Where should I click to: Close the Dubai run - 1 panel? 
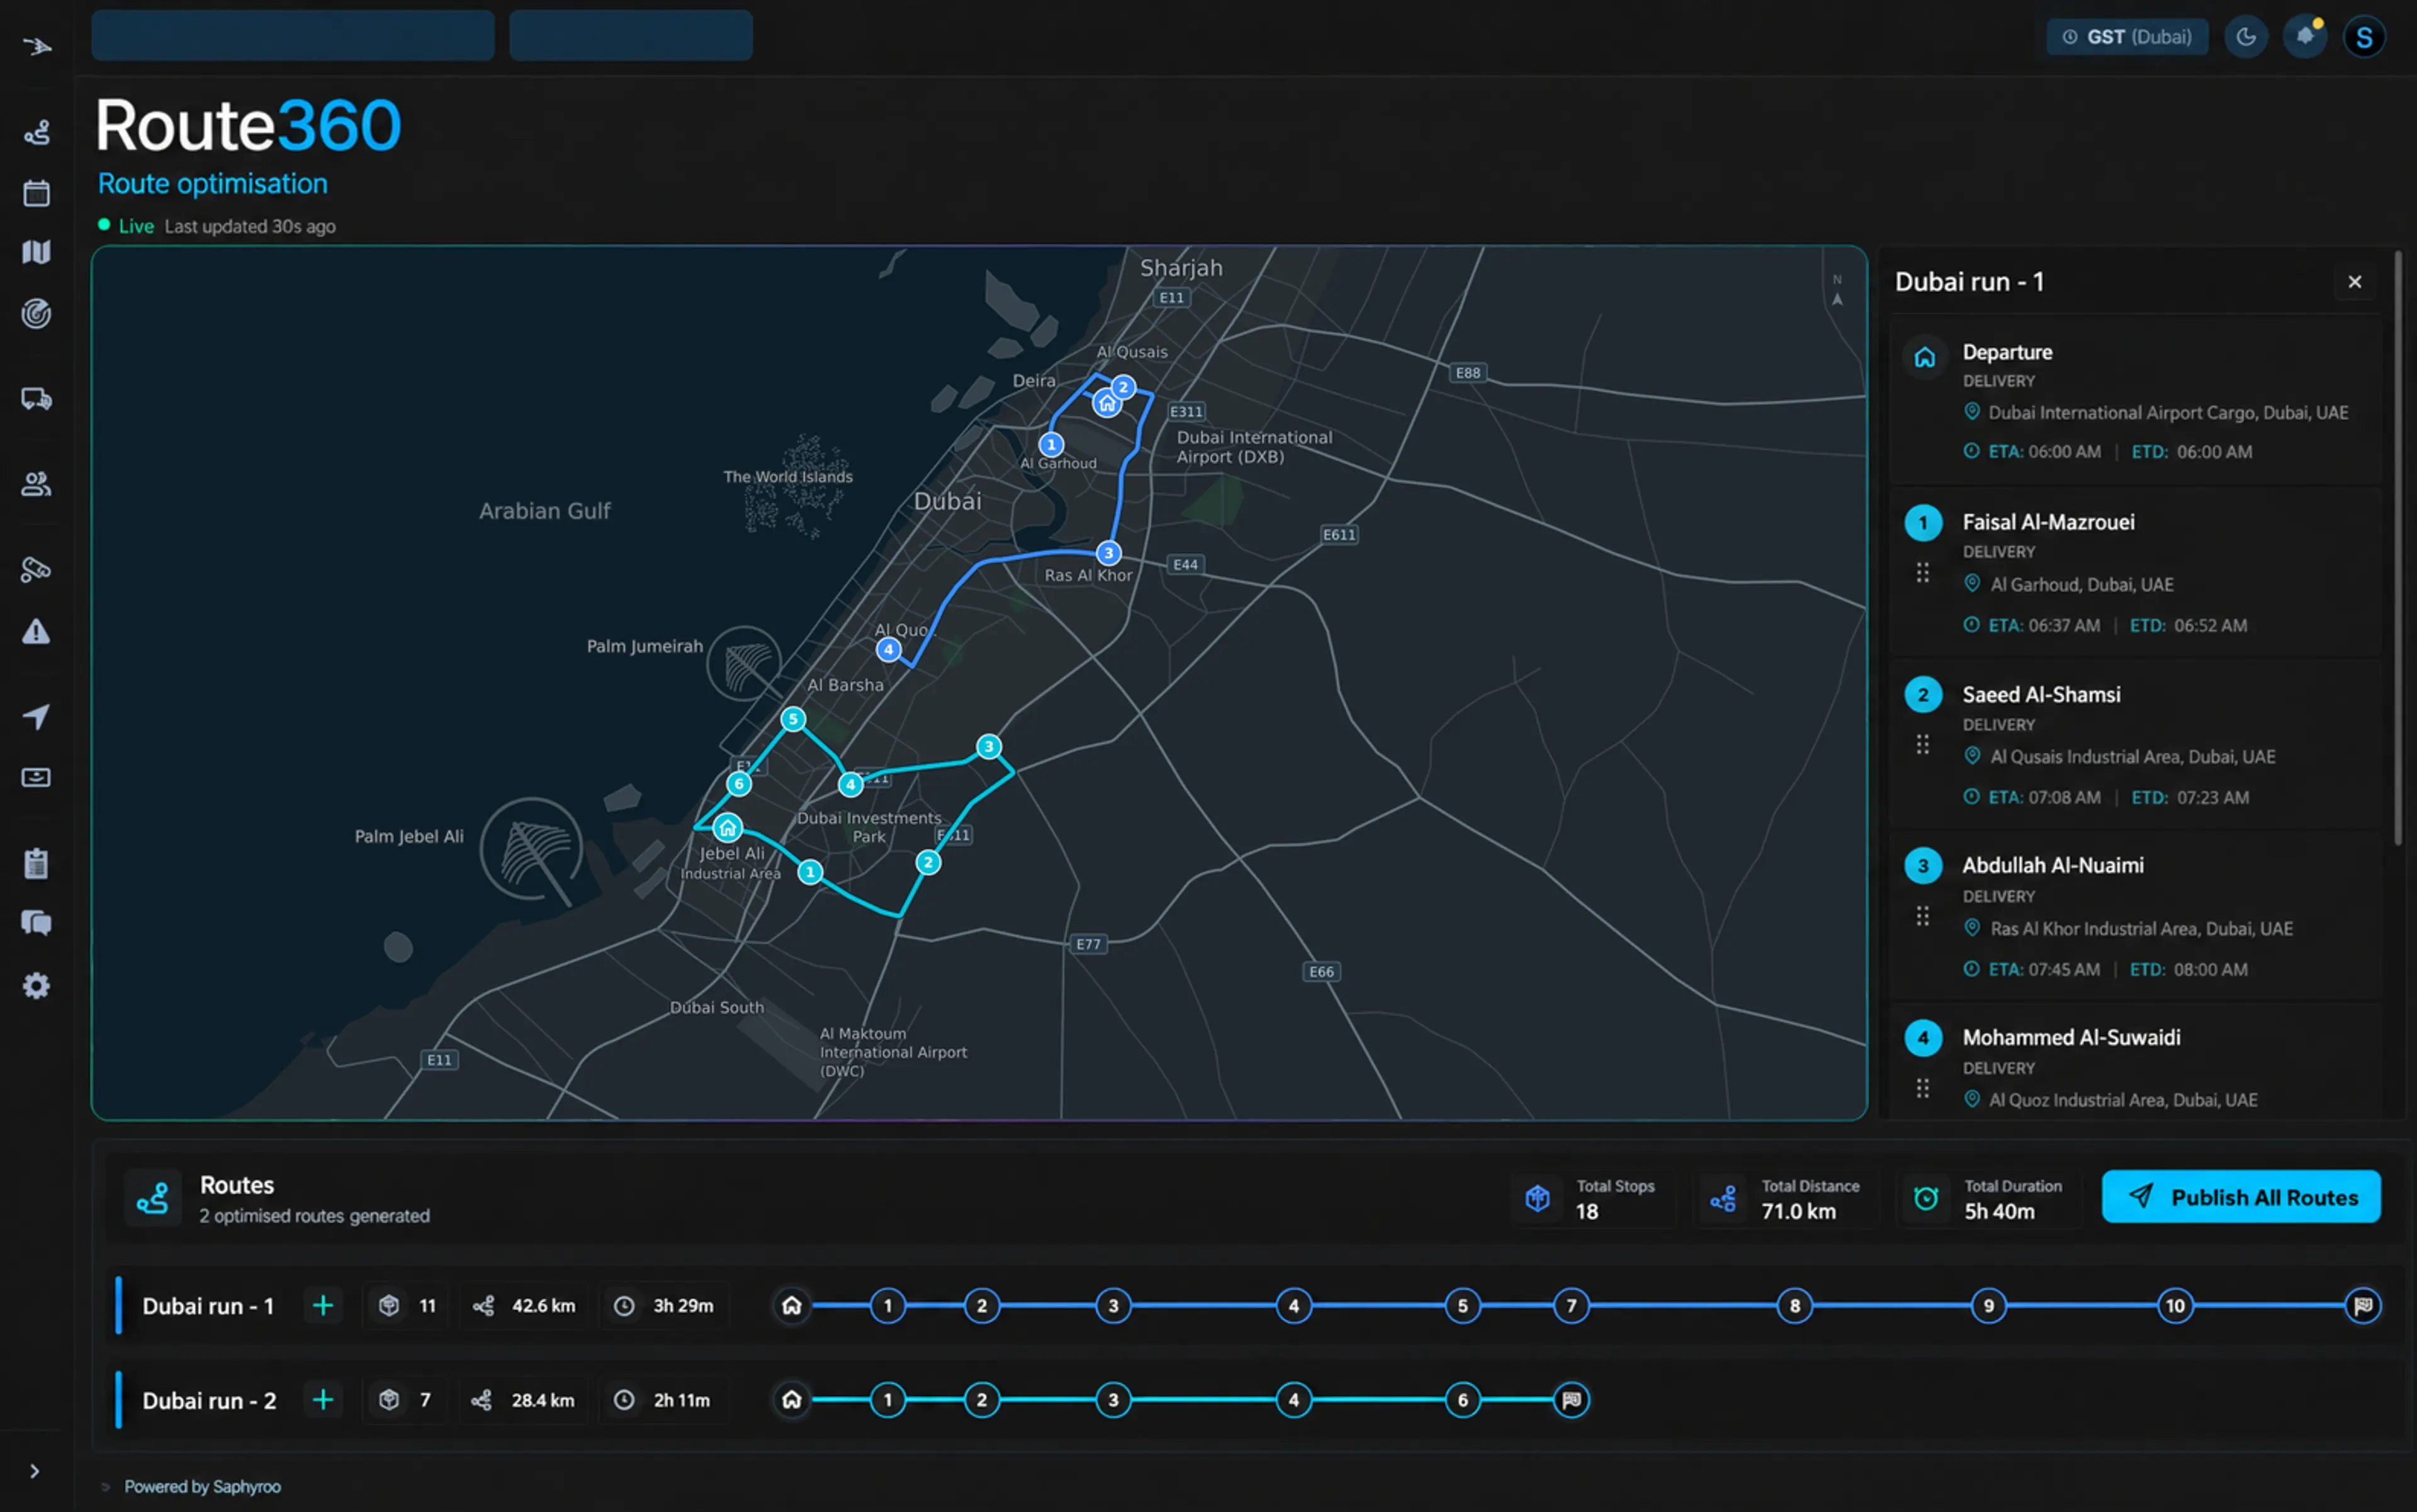click(x=2355, y=282)
